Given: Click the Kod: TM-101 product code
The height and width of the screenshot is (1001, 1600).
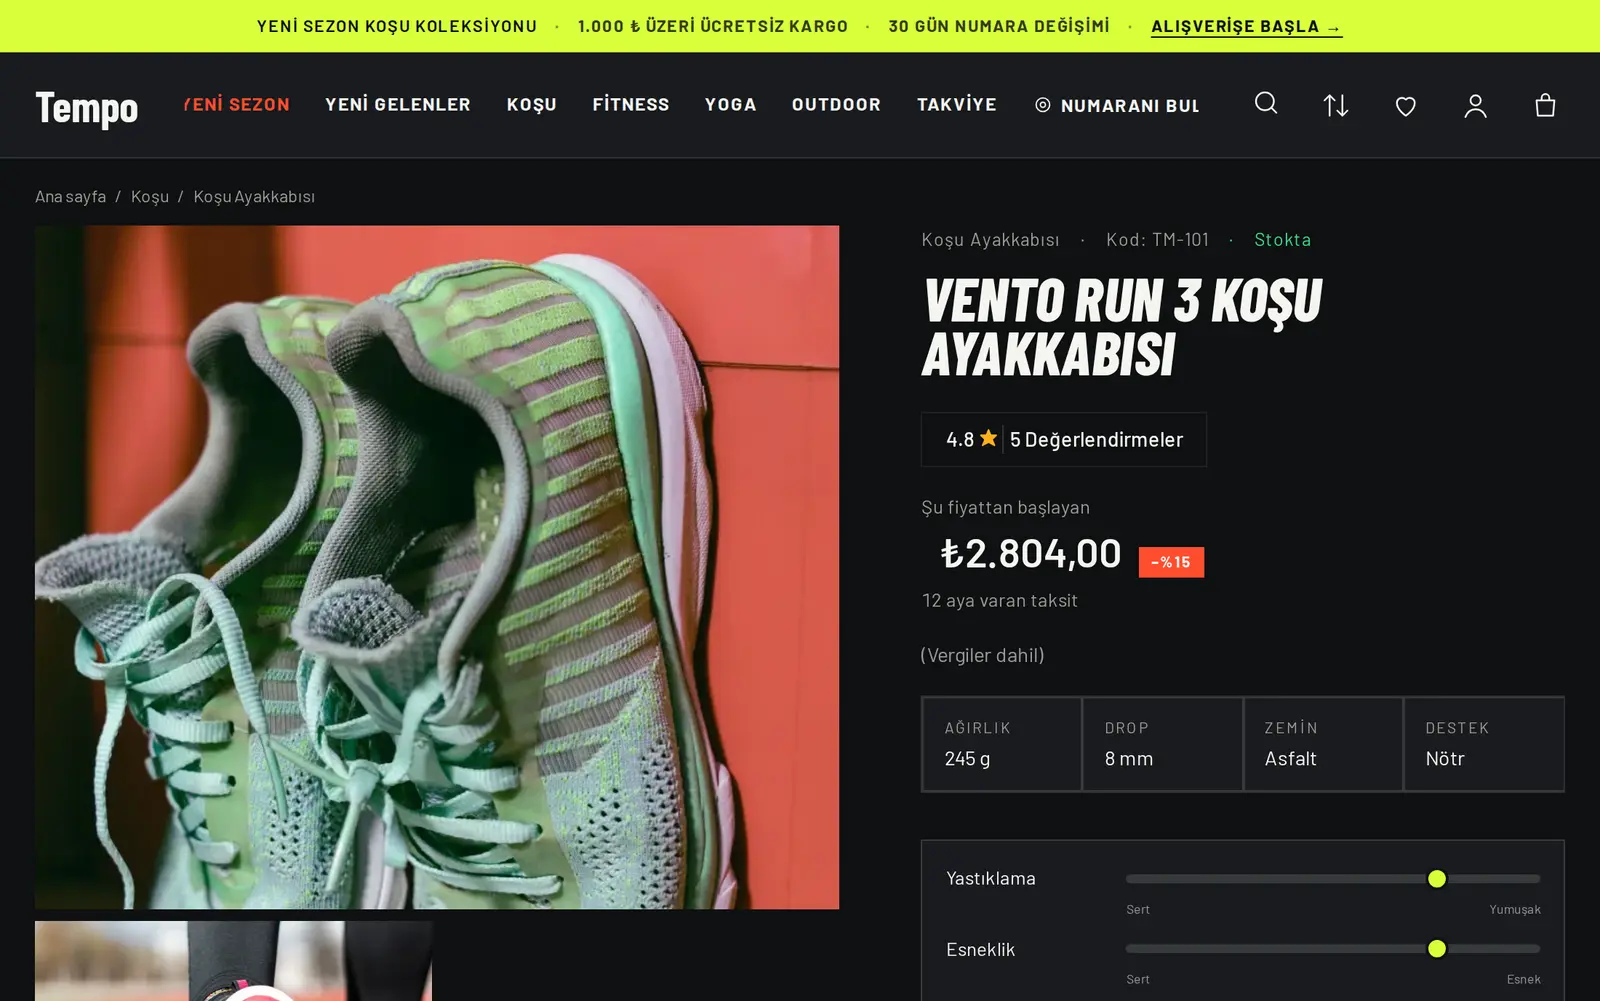Looking at the screenshot, I should point(1157,239).
